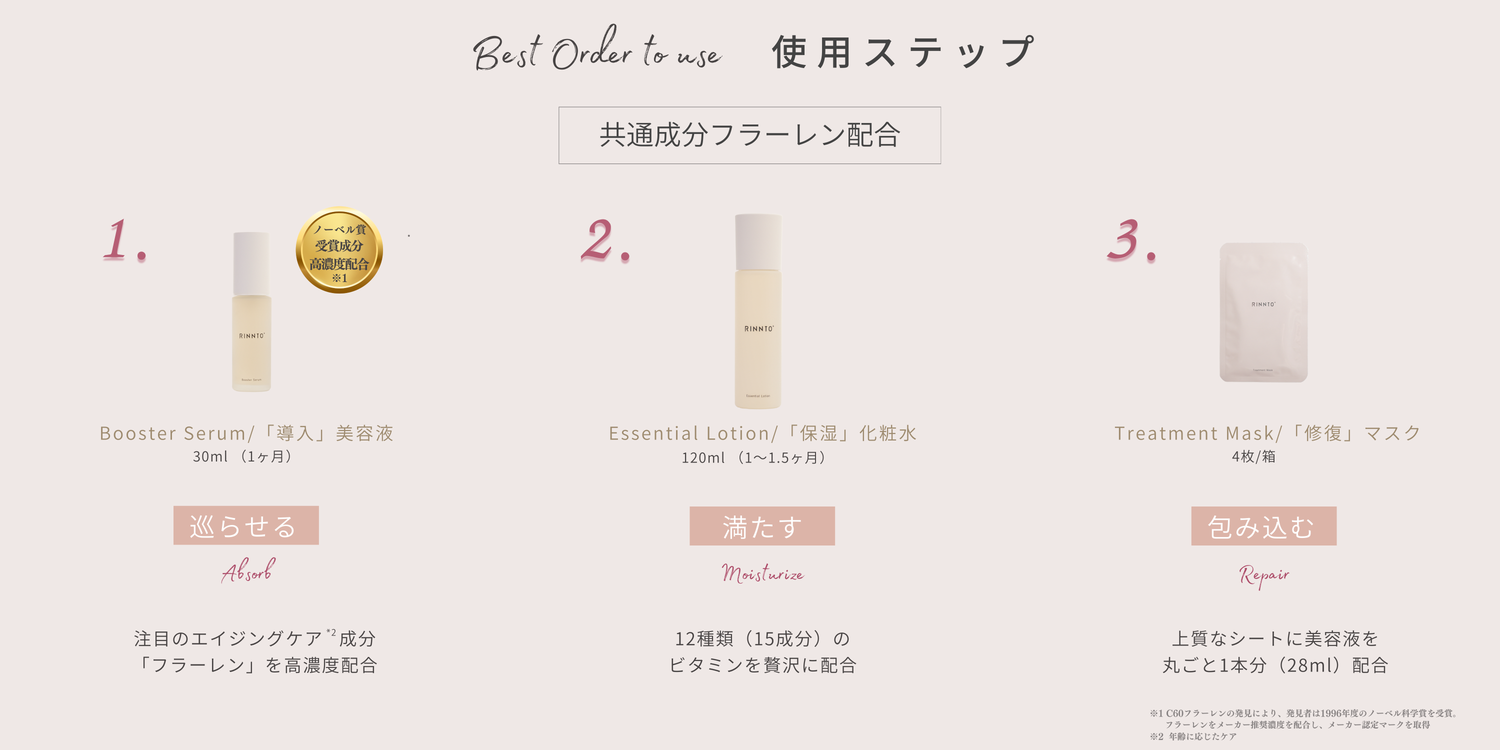Click the Best Order to use heading
1500x750 pixels.
(597, 53)
